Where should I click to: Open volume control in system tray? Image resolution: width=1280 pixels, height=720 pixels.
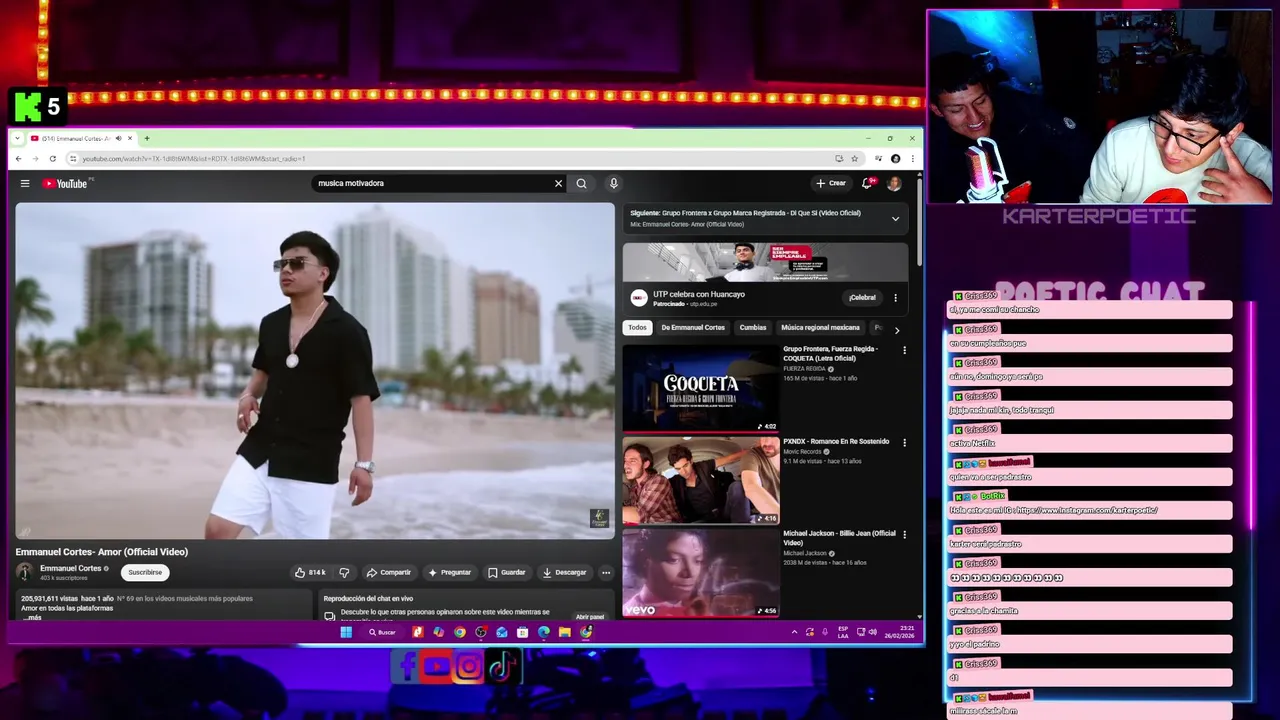[873, 632]
